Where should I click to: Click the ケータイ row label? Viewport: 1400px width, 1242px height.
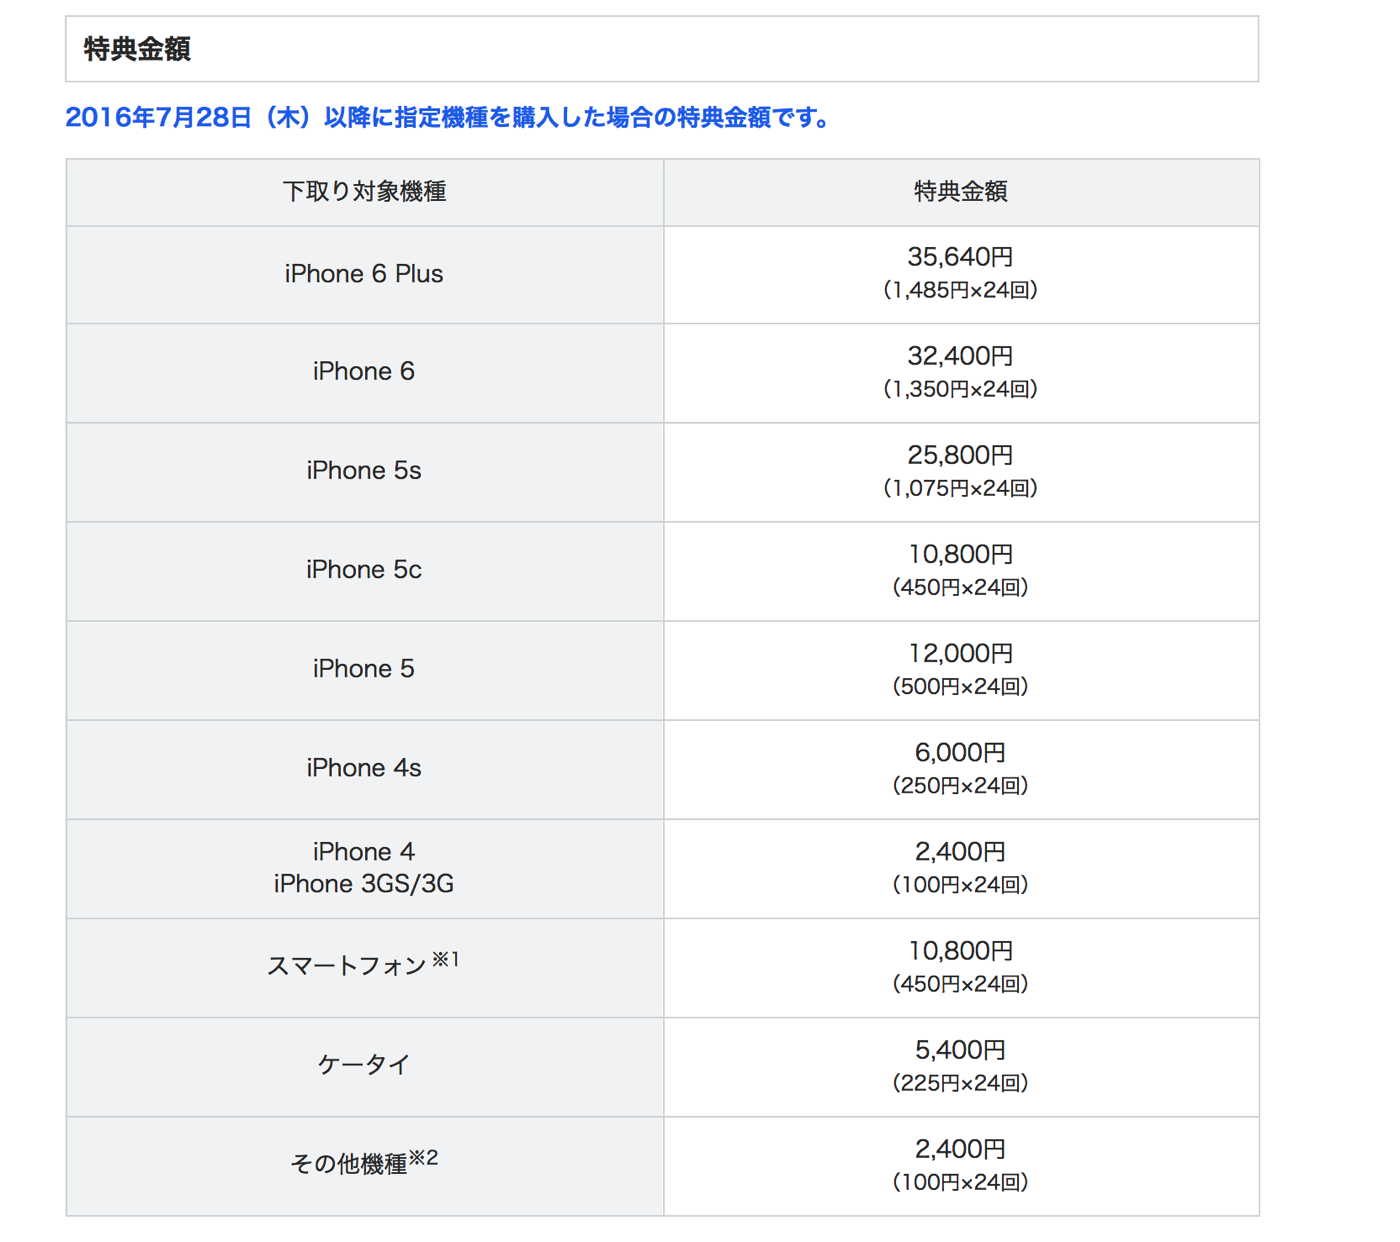[x=364, y=1065]
